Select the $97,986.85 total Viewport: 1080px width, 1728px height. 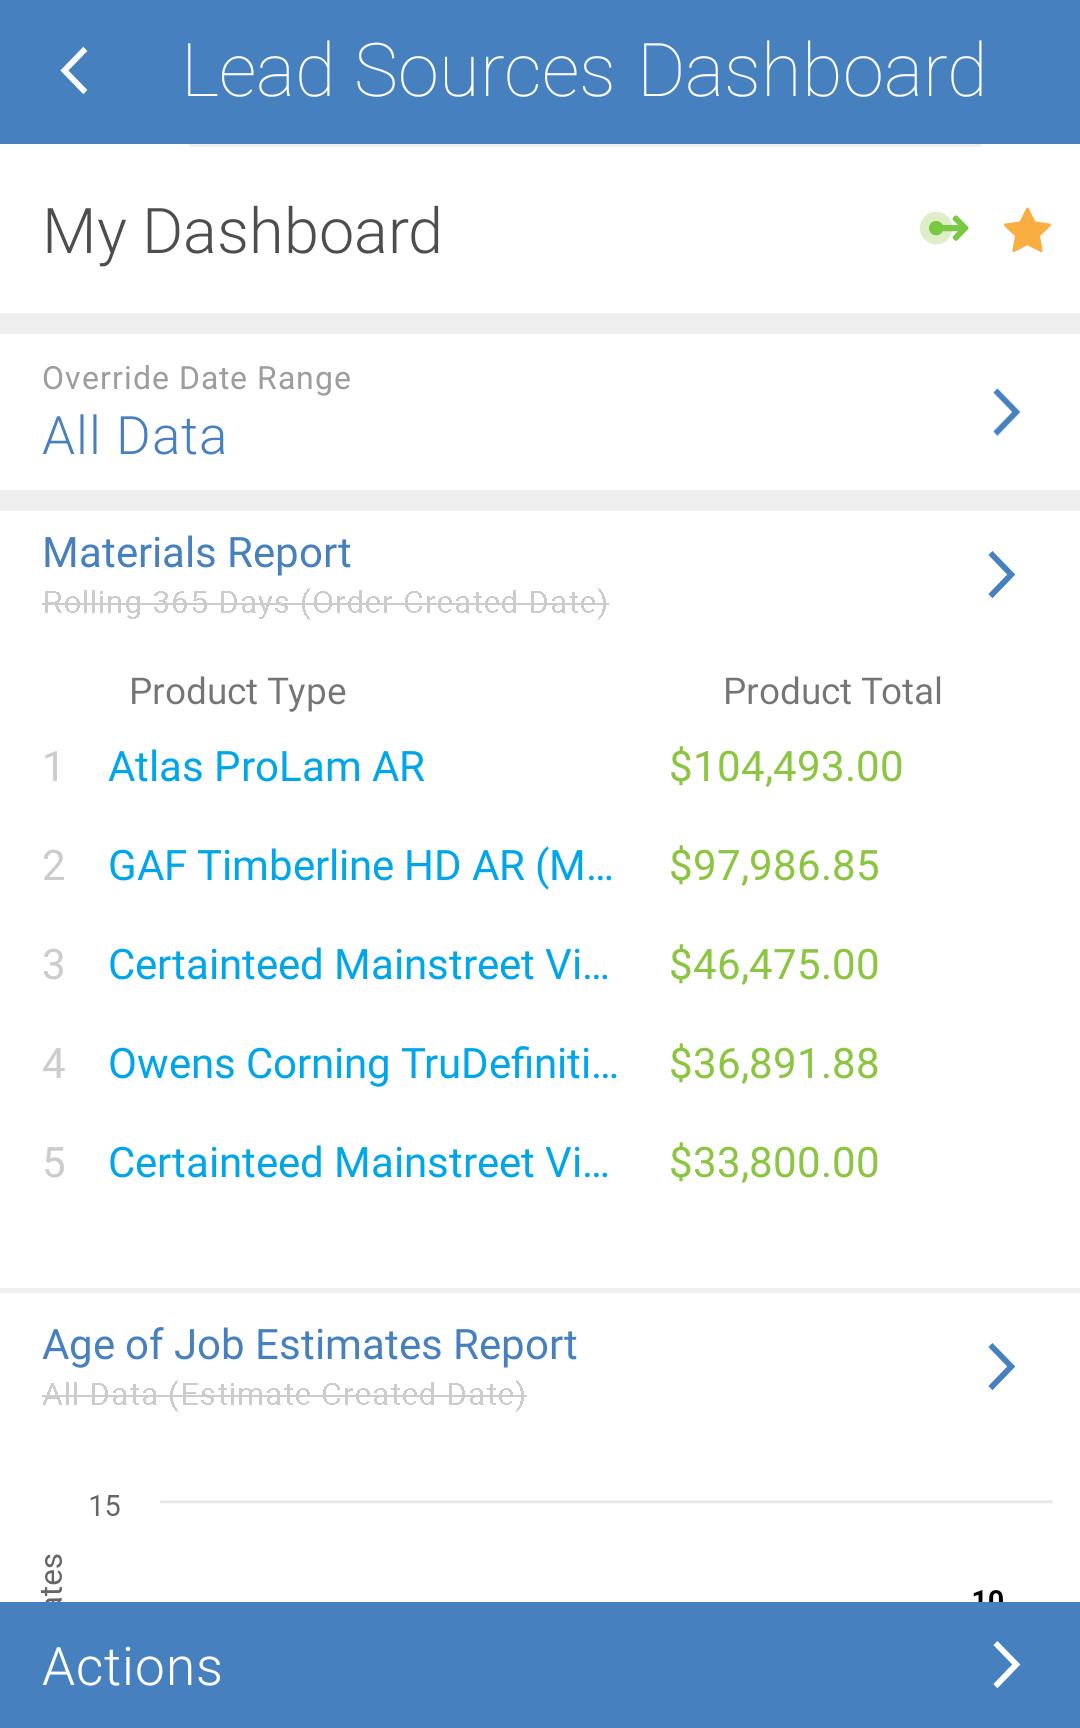[774, 866]
